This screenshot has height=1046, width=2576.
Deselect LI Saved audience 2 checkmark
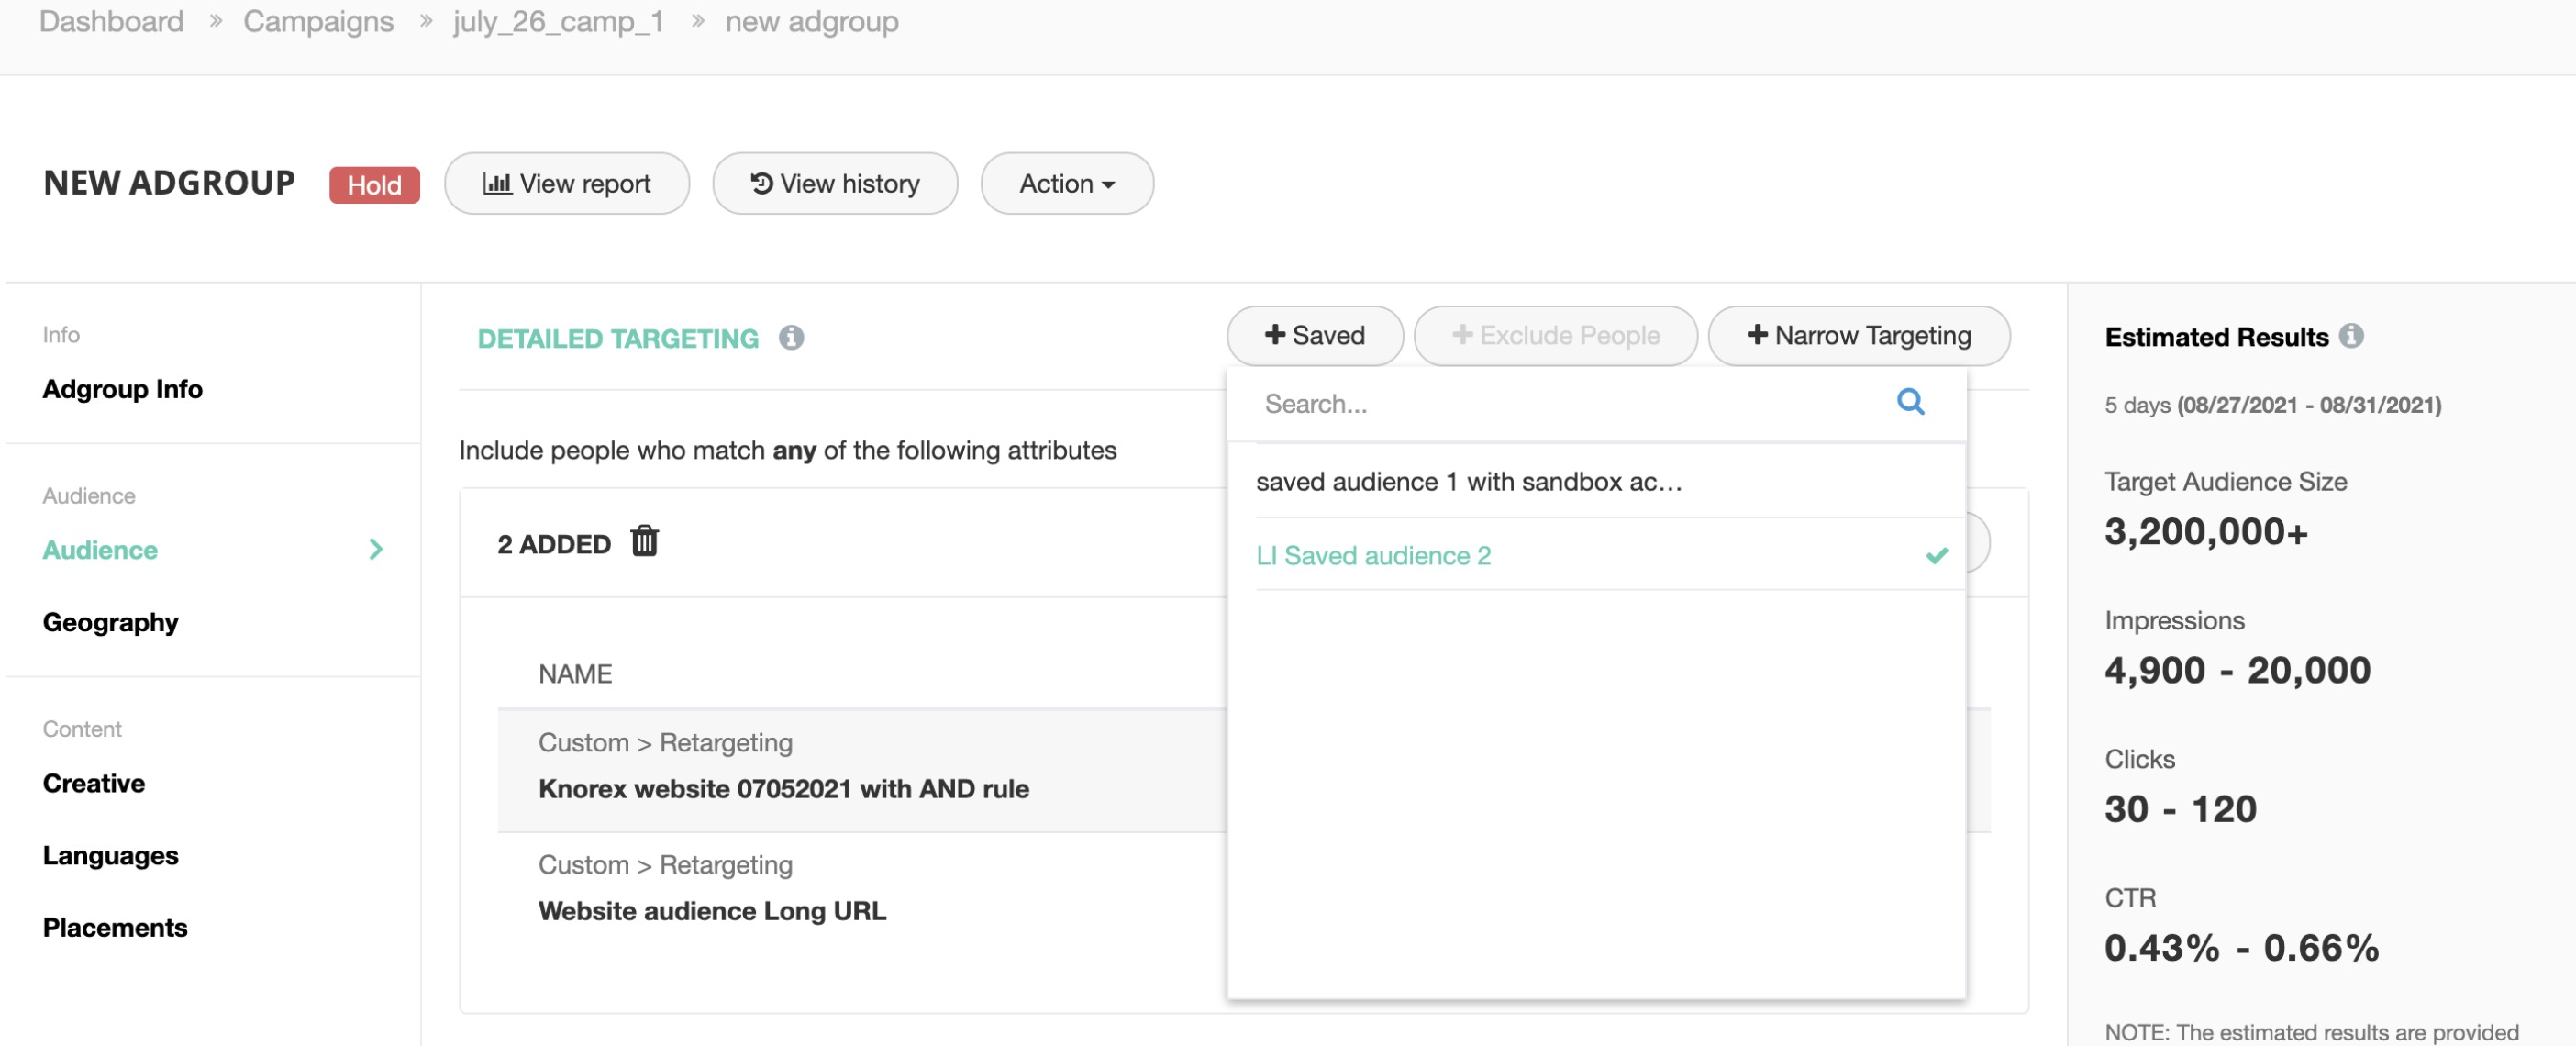tap(1936, 555)
